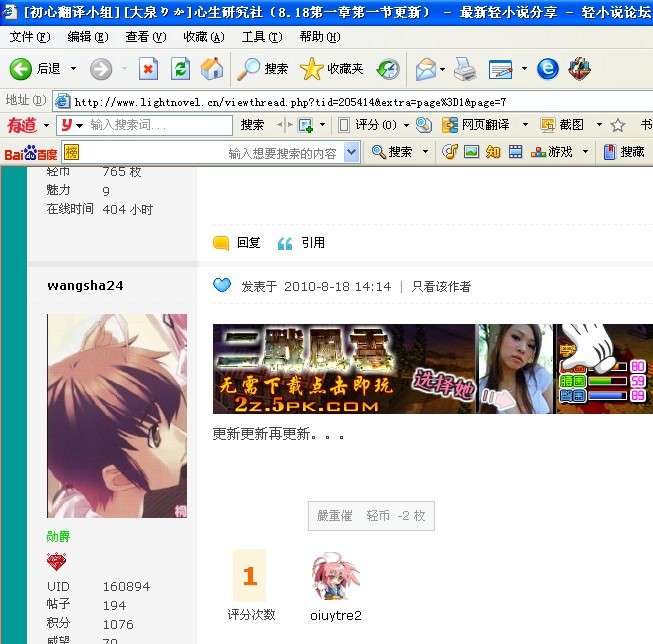
Task: Open the 工具 (Tools) menu
Action: point(260,37)
